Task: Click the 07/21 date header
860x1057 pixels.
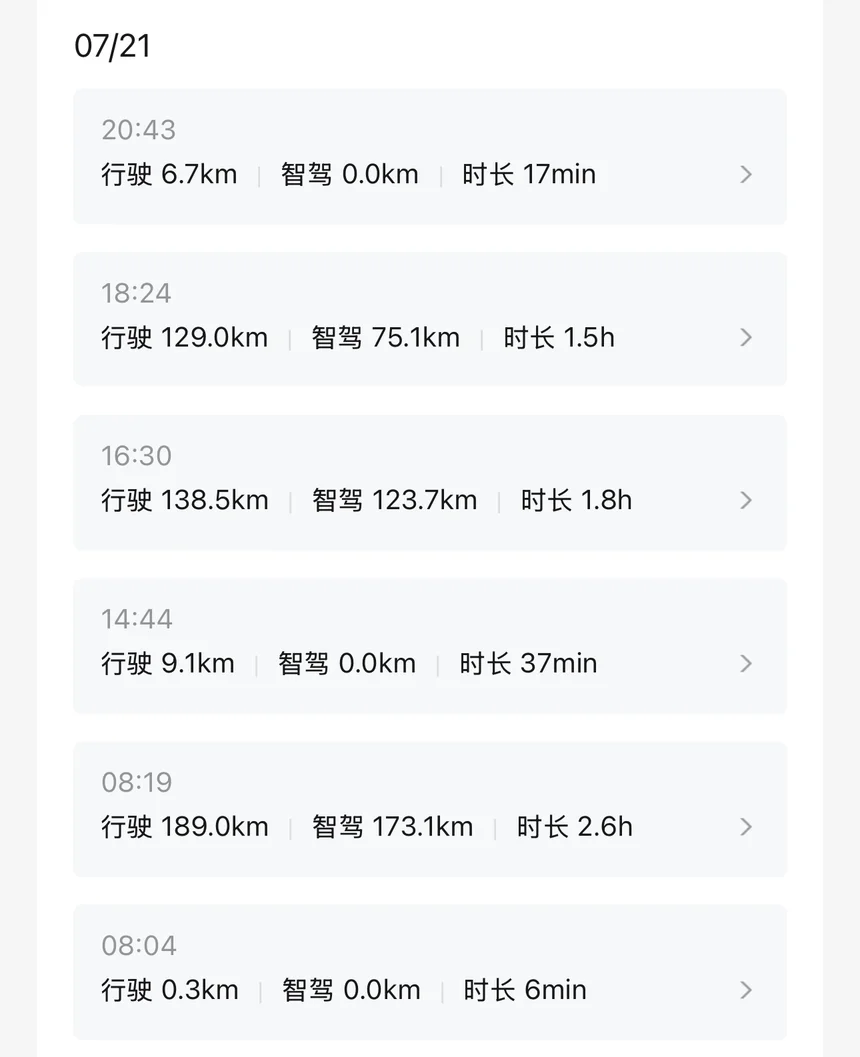Action: coord(113,46)
